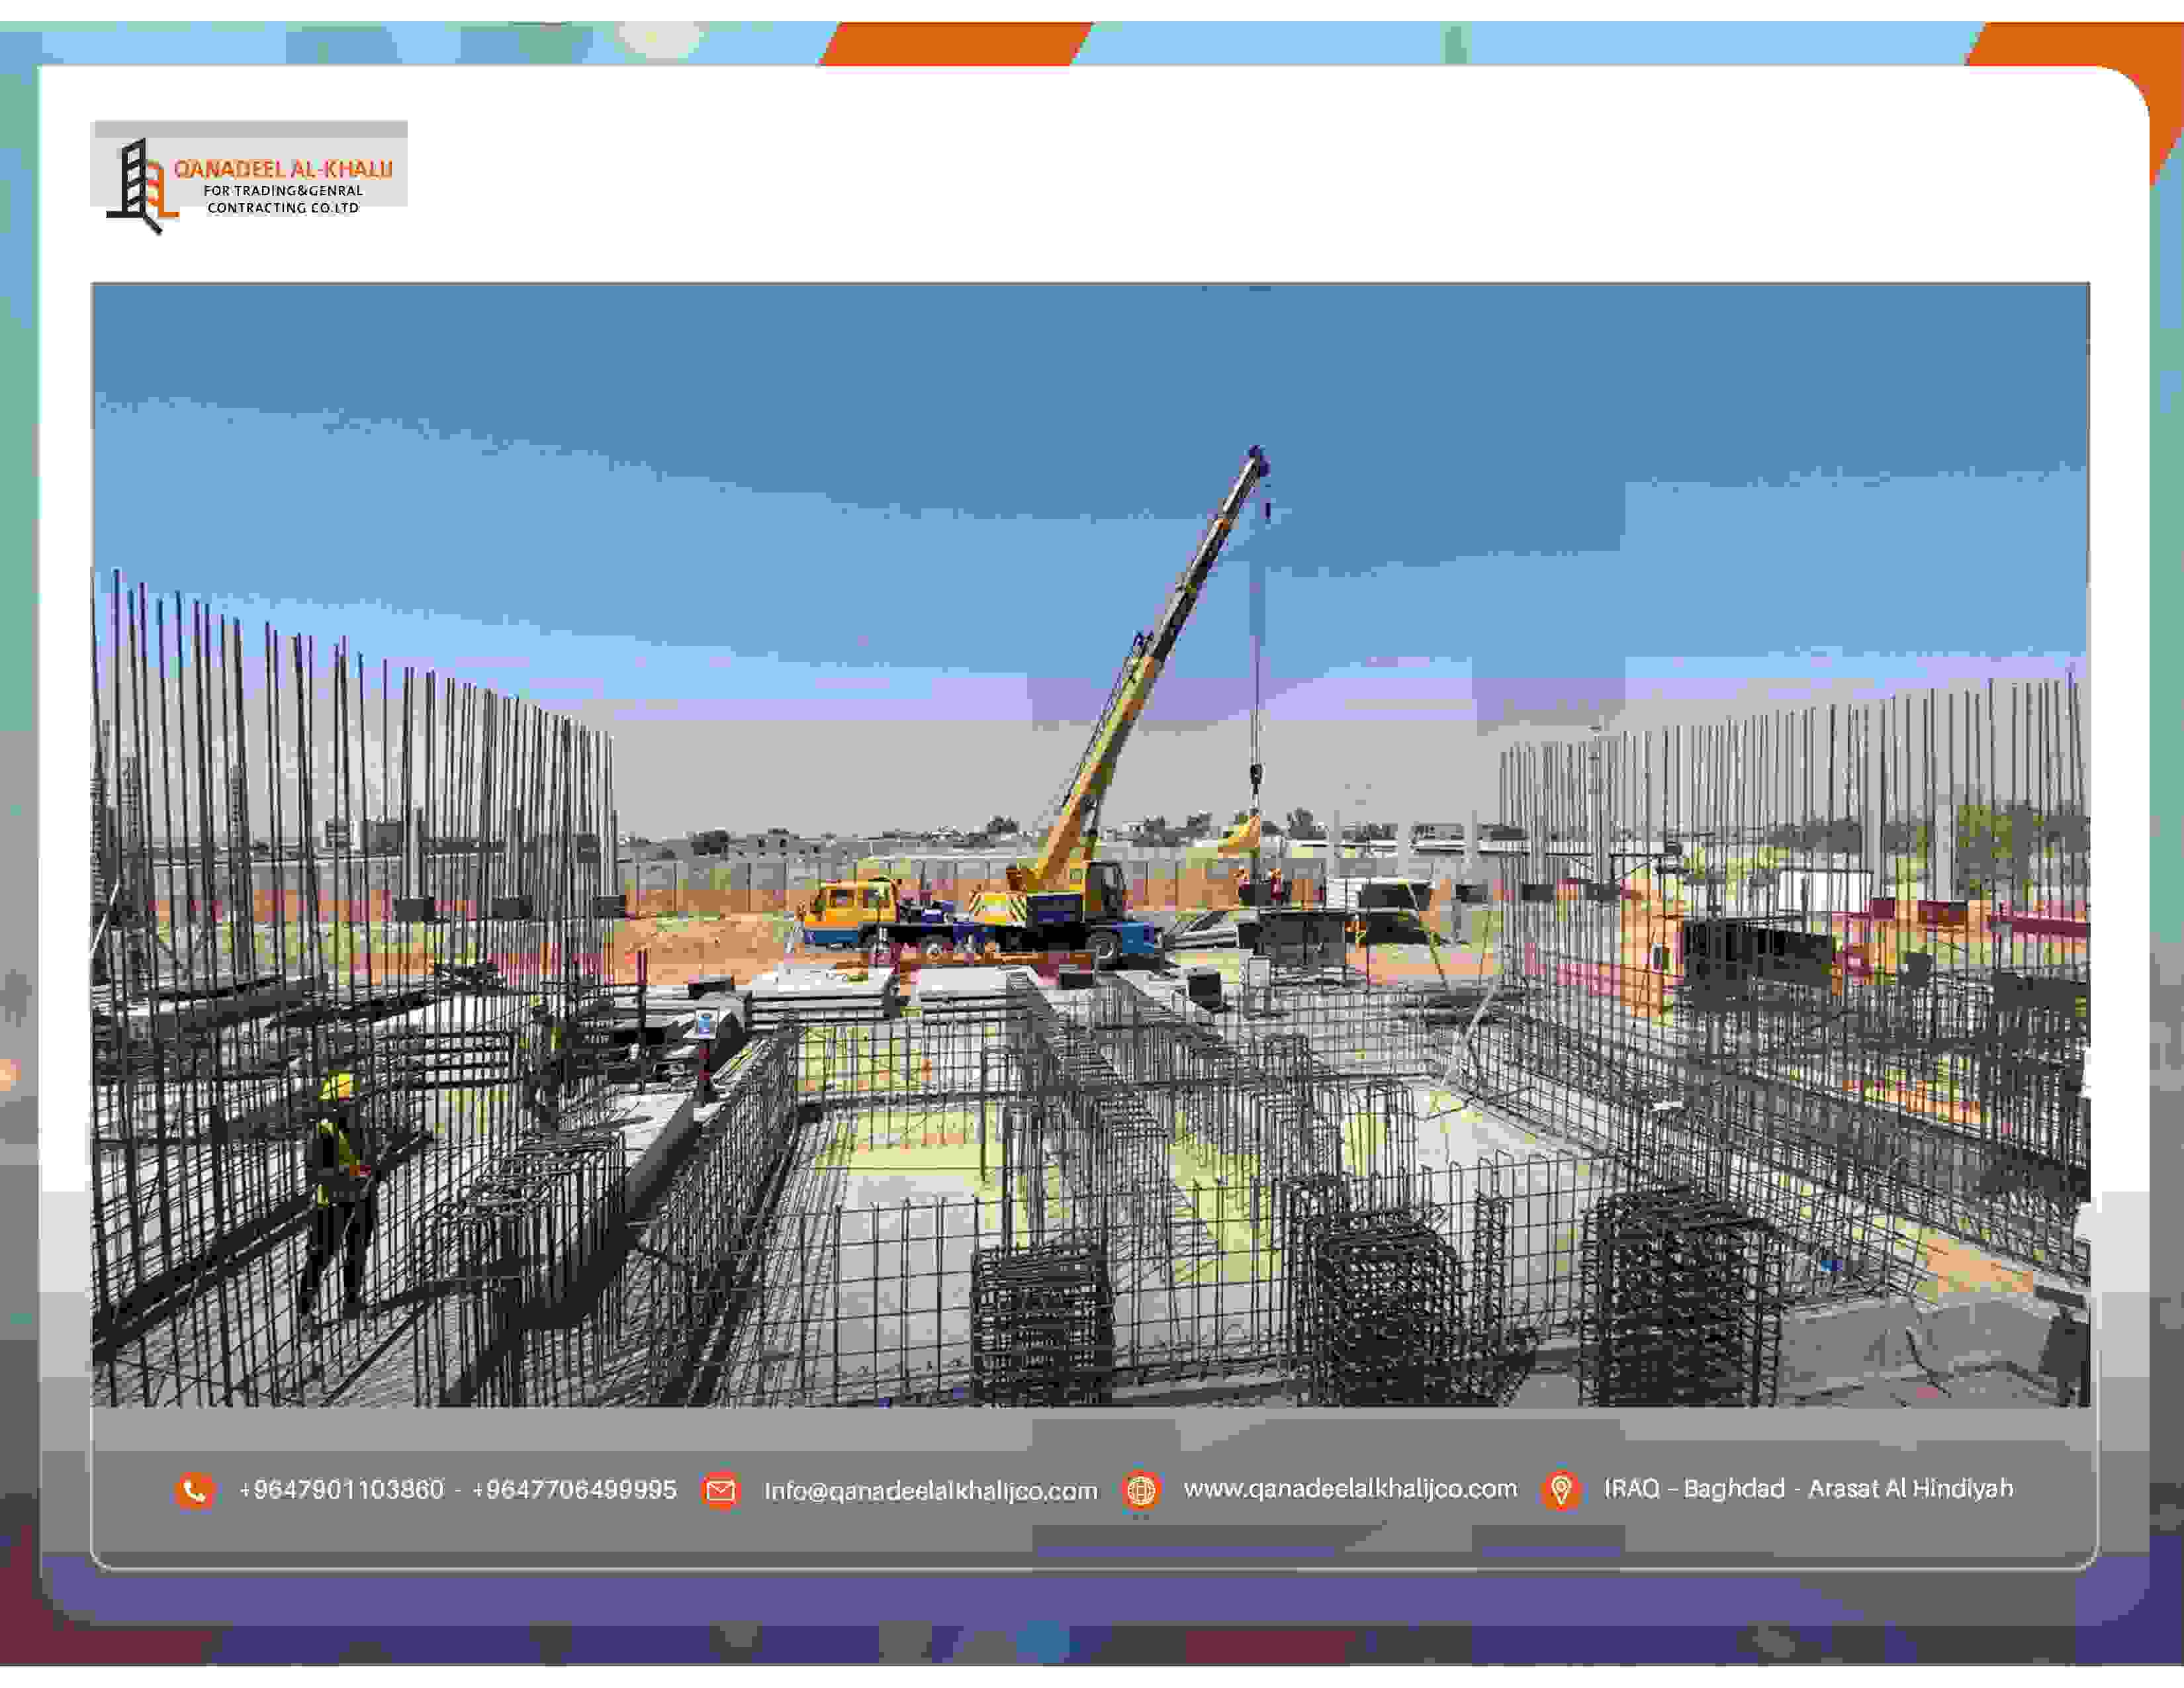Open info@qanadeelalkhalijco.com email address

(x=931, y=1491)
